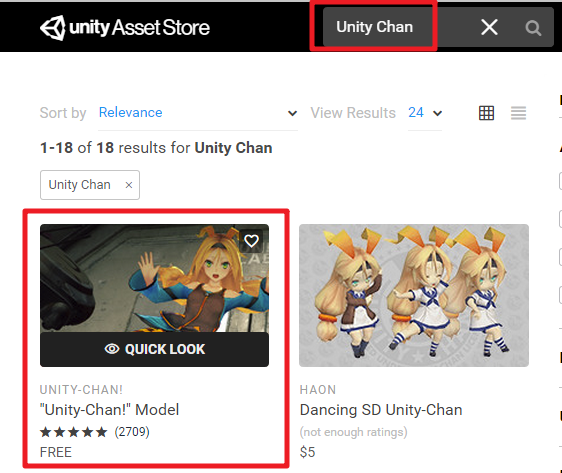Click the chevron beside Relevance
Screen dimensions: 562x473
click(292, 114)
